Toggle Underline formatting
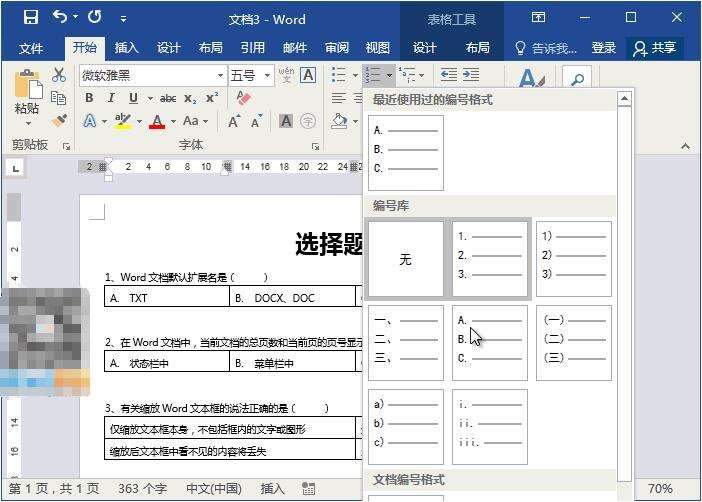This screenshot has height=502, width=702. (133, 98)
